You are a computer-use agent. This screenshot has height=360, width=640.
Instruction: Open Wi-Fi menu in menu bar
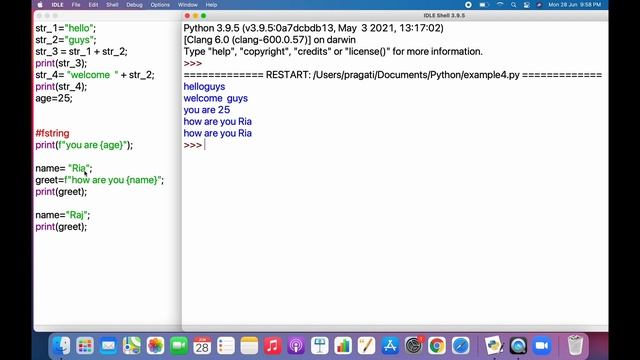point(500,5)
